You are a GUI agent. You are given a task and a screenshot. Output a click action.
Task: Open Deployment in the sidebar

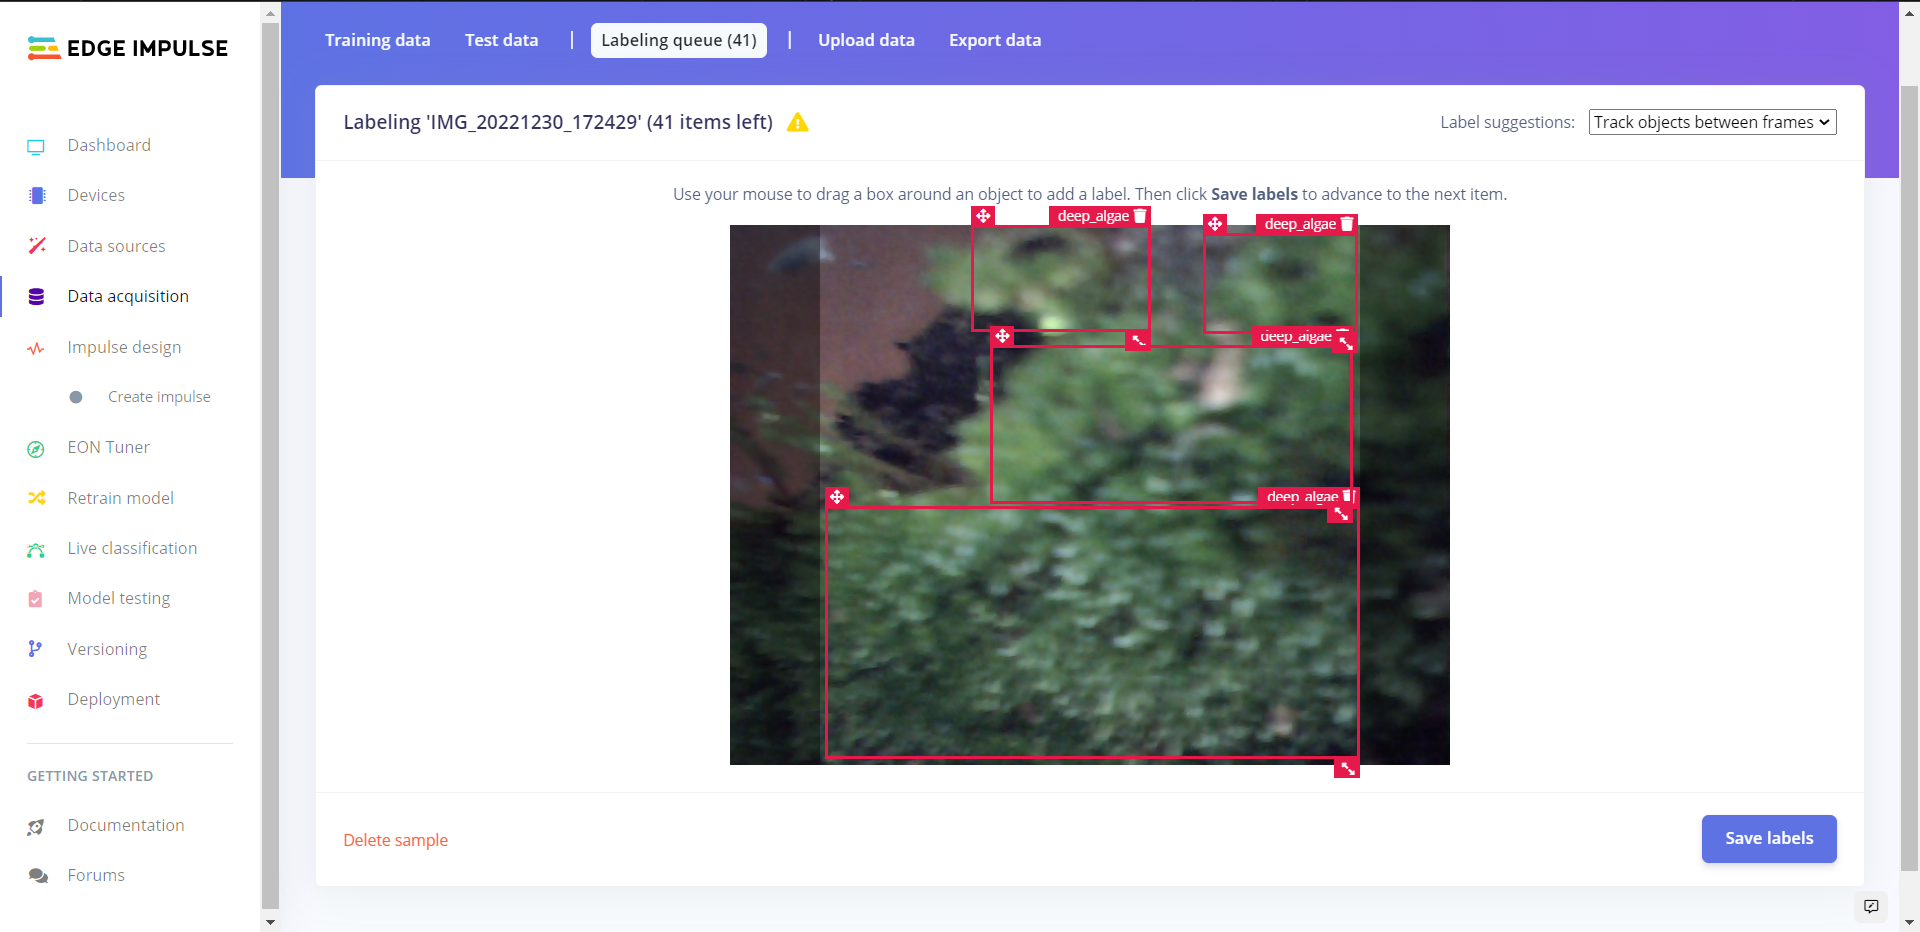pyautogui.click(x=113, y=699)
